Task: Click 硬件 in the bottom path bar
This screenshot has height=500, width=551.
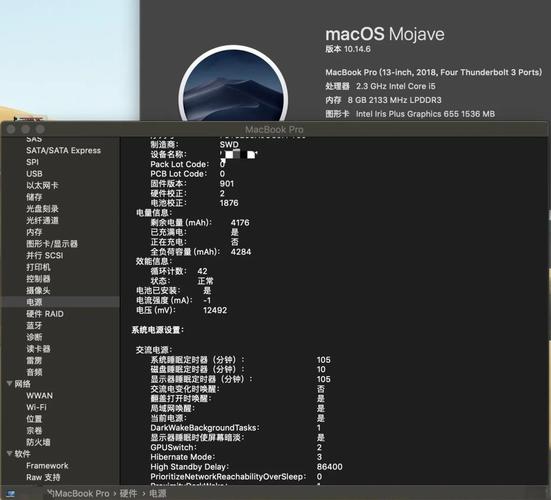Action: (128, 494)
